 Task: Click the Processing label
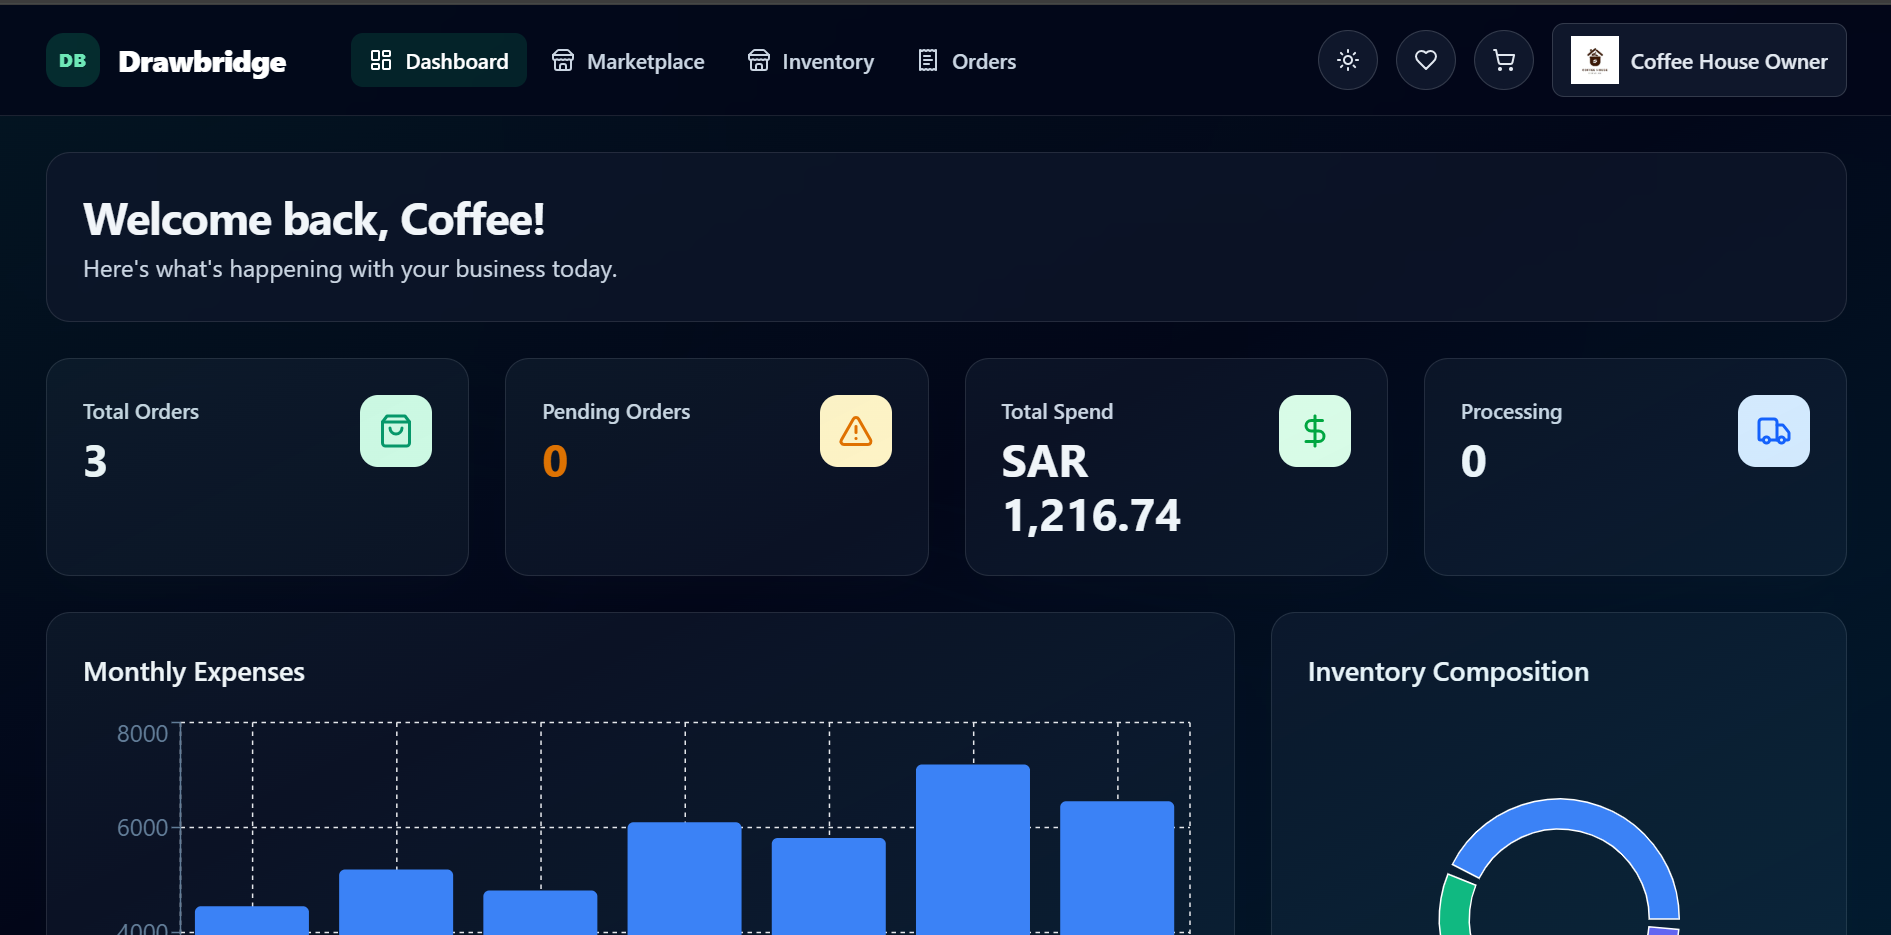click(x=1511, y=412)
